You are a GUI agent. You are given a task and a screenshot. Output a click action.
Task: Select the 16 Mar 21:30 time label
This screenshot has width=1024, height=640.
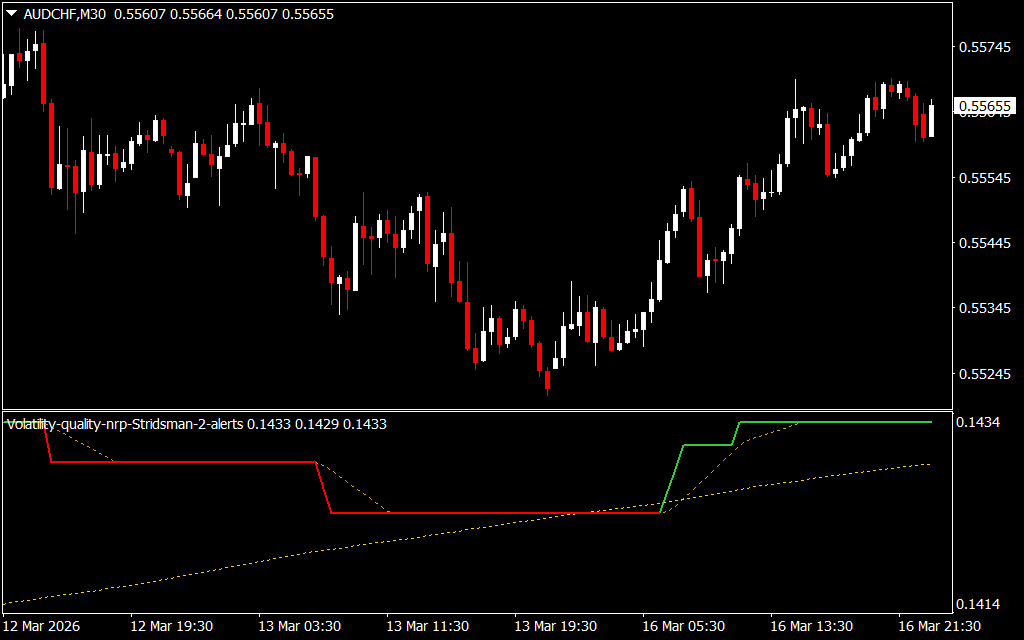click(x=939, y=626)
